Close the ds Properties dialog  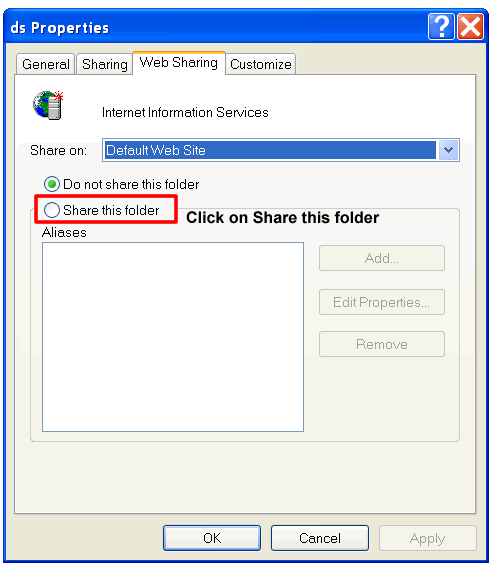point(471,26)
